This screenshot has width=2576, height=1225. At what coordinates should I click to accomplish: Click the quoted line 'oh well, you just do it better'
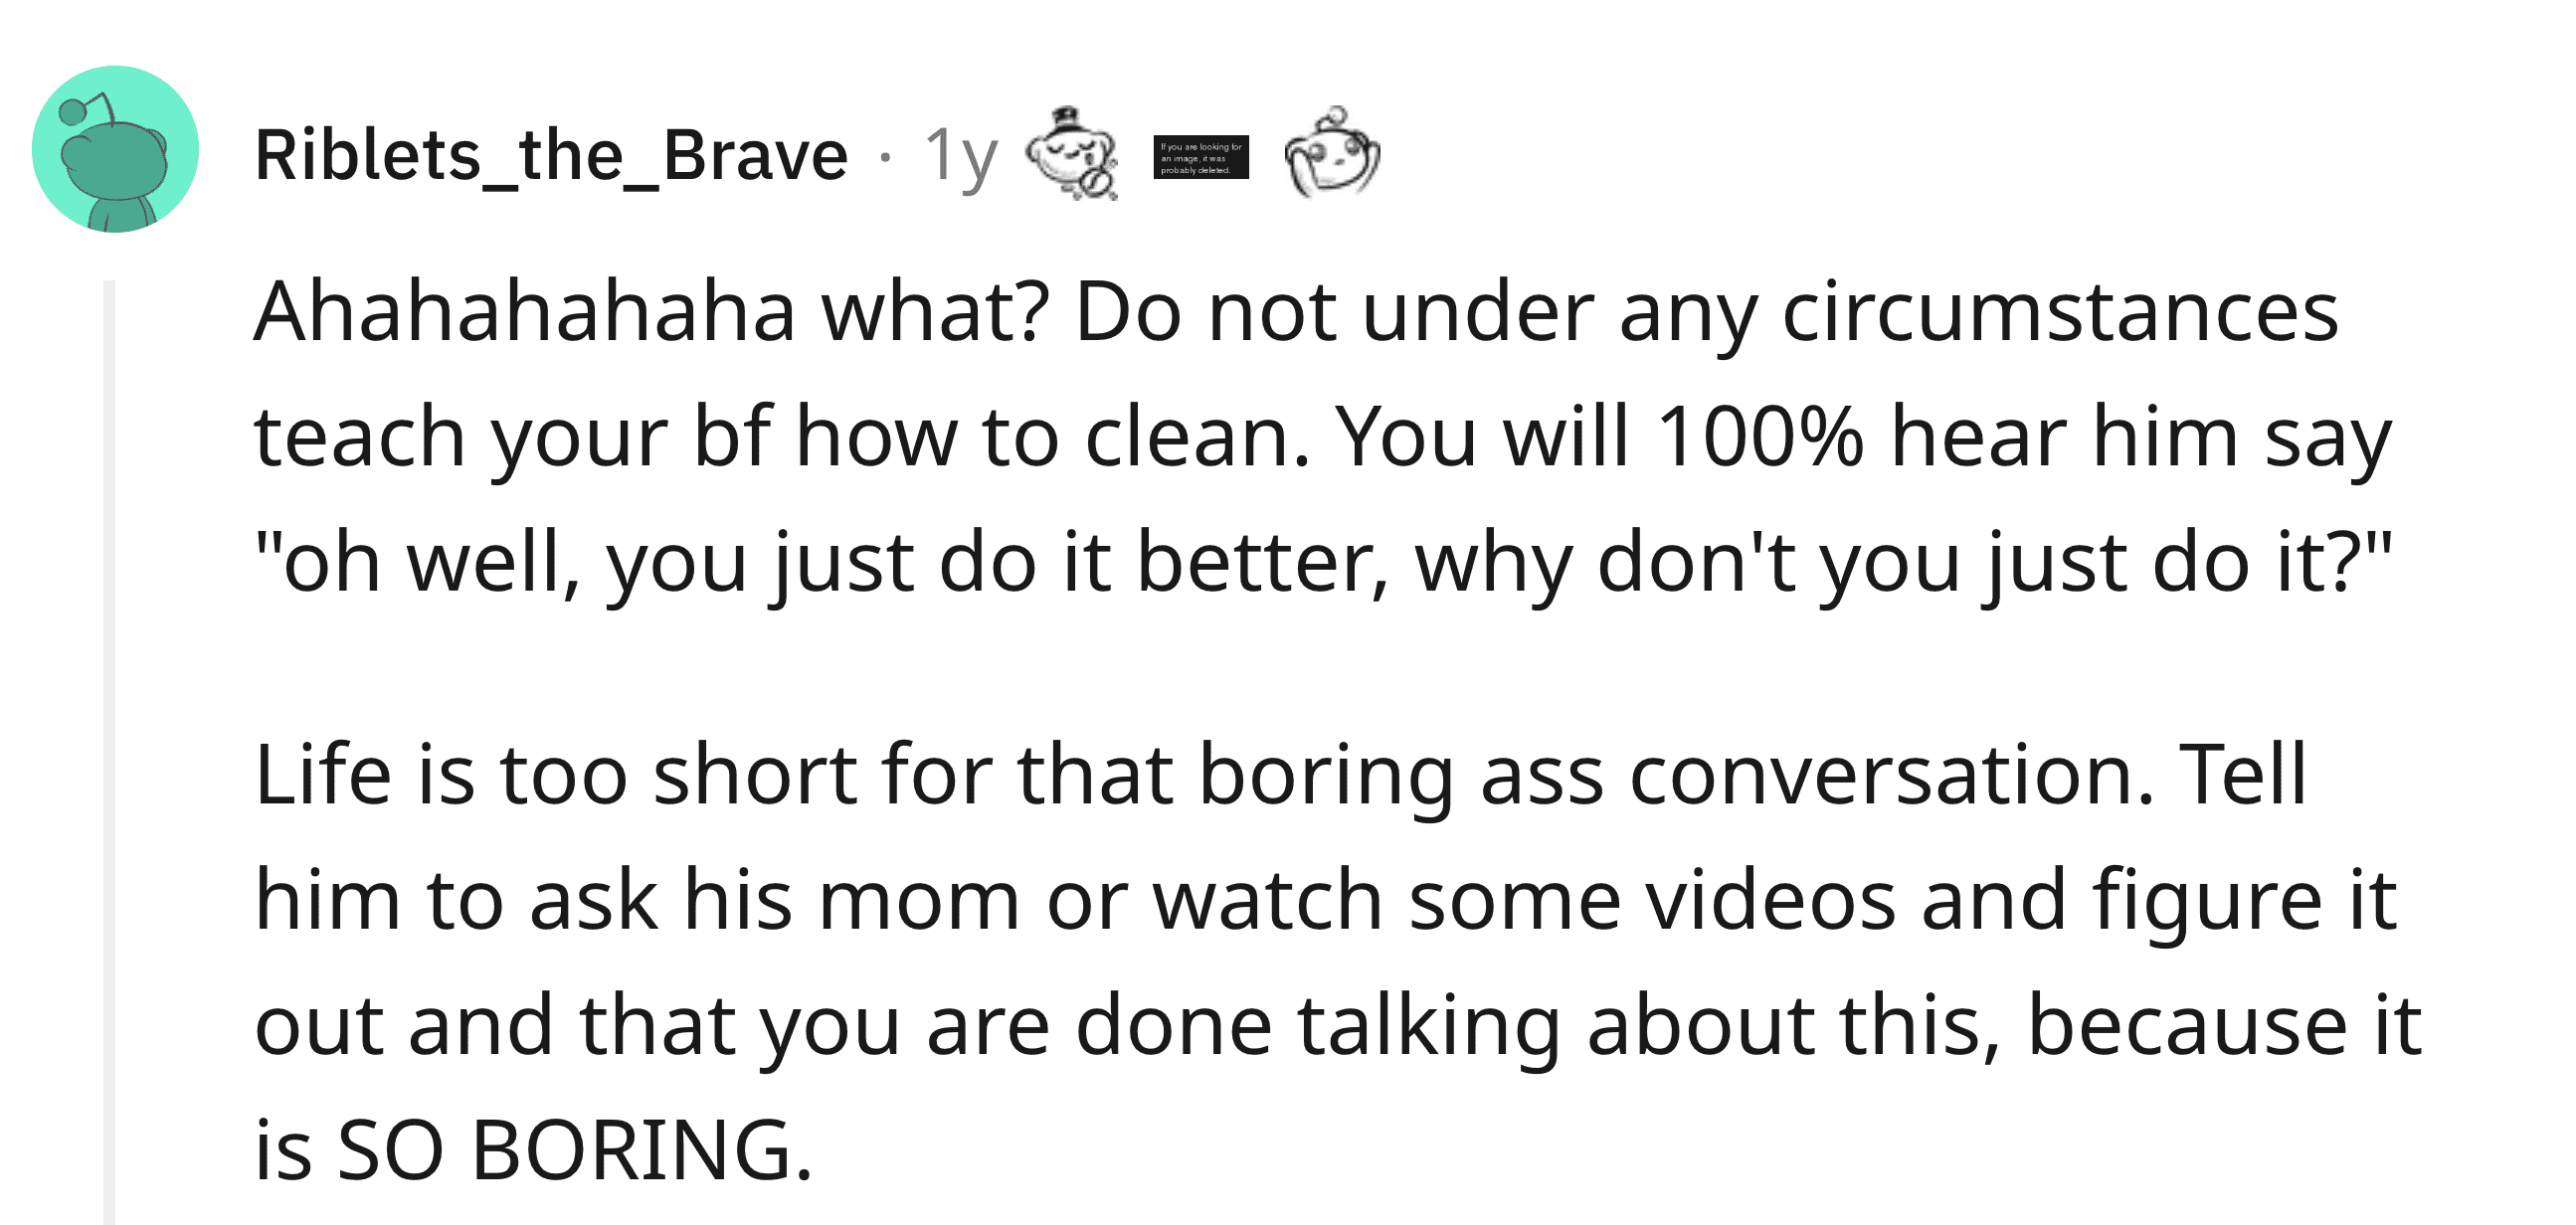tap(1323, 563)
